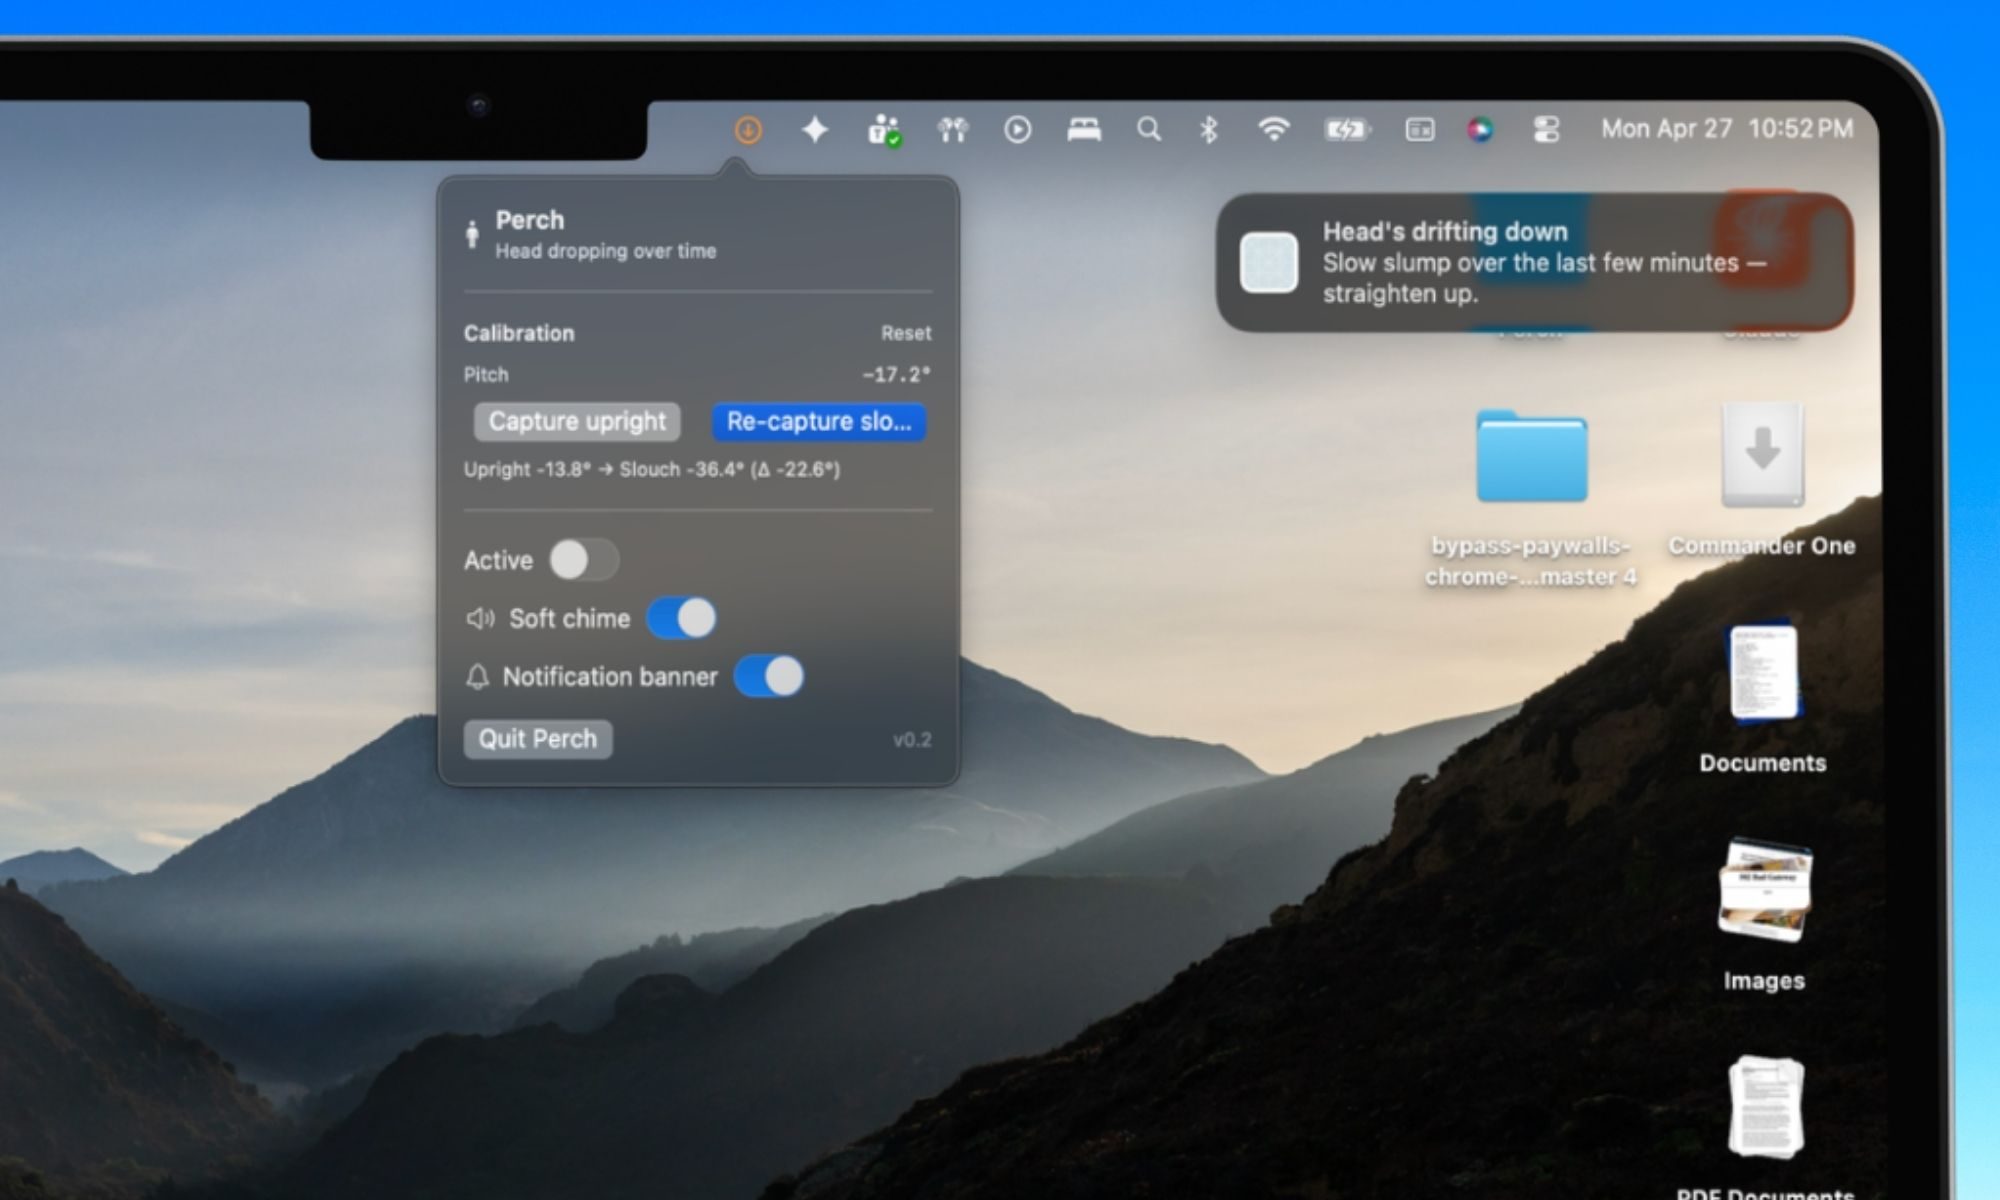Open the Teams status menu bar icon
2000x1200 pixels.
pyautogui.click(x=884, y=131)
